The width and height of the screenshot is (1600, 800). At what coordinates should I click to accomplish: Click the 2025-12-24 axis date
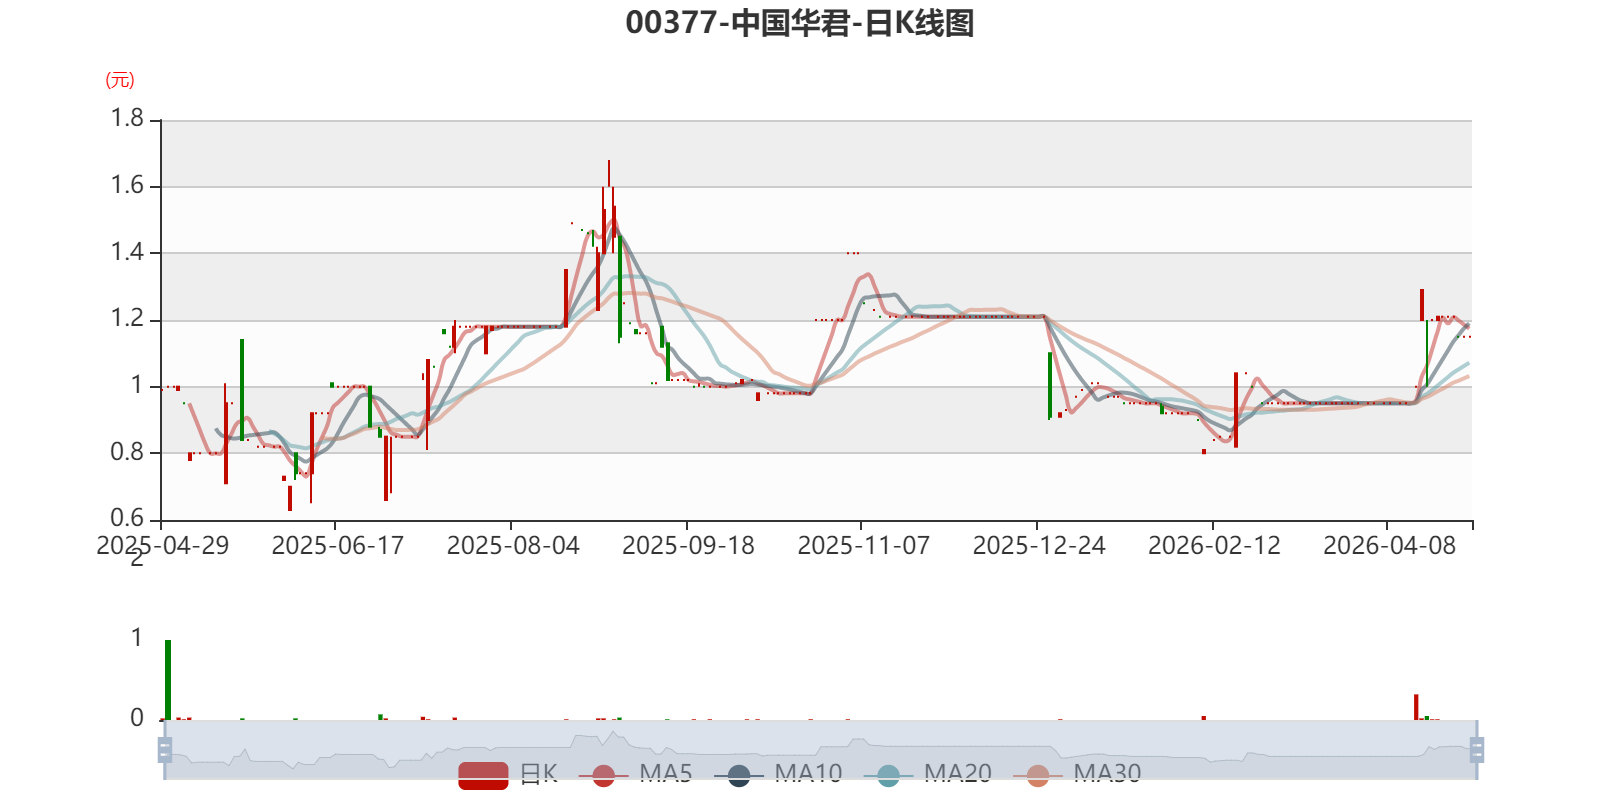(1039, 546)
